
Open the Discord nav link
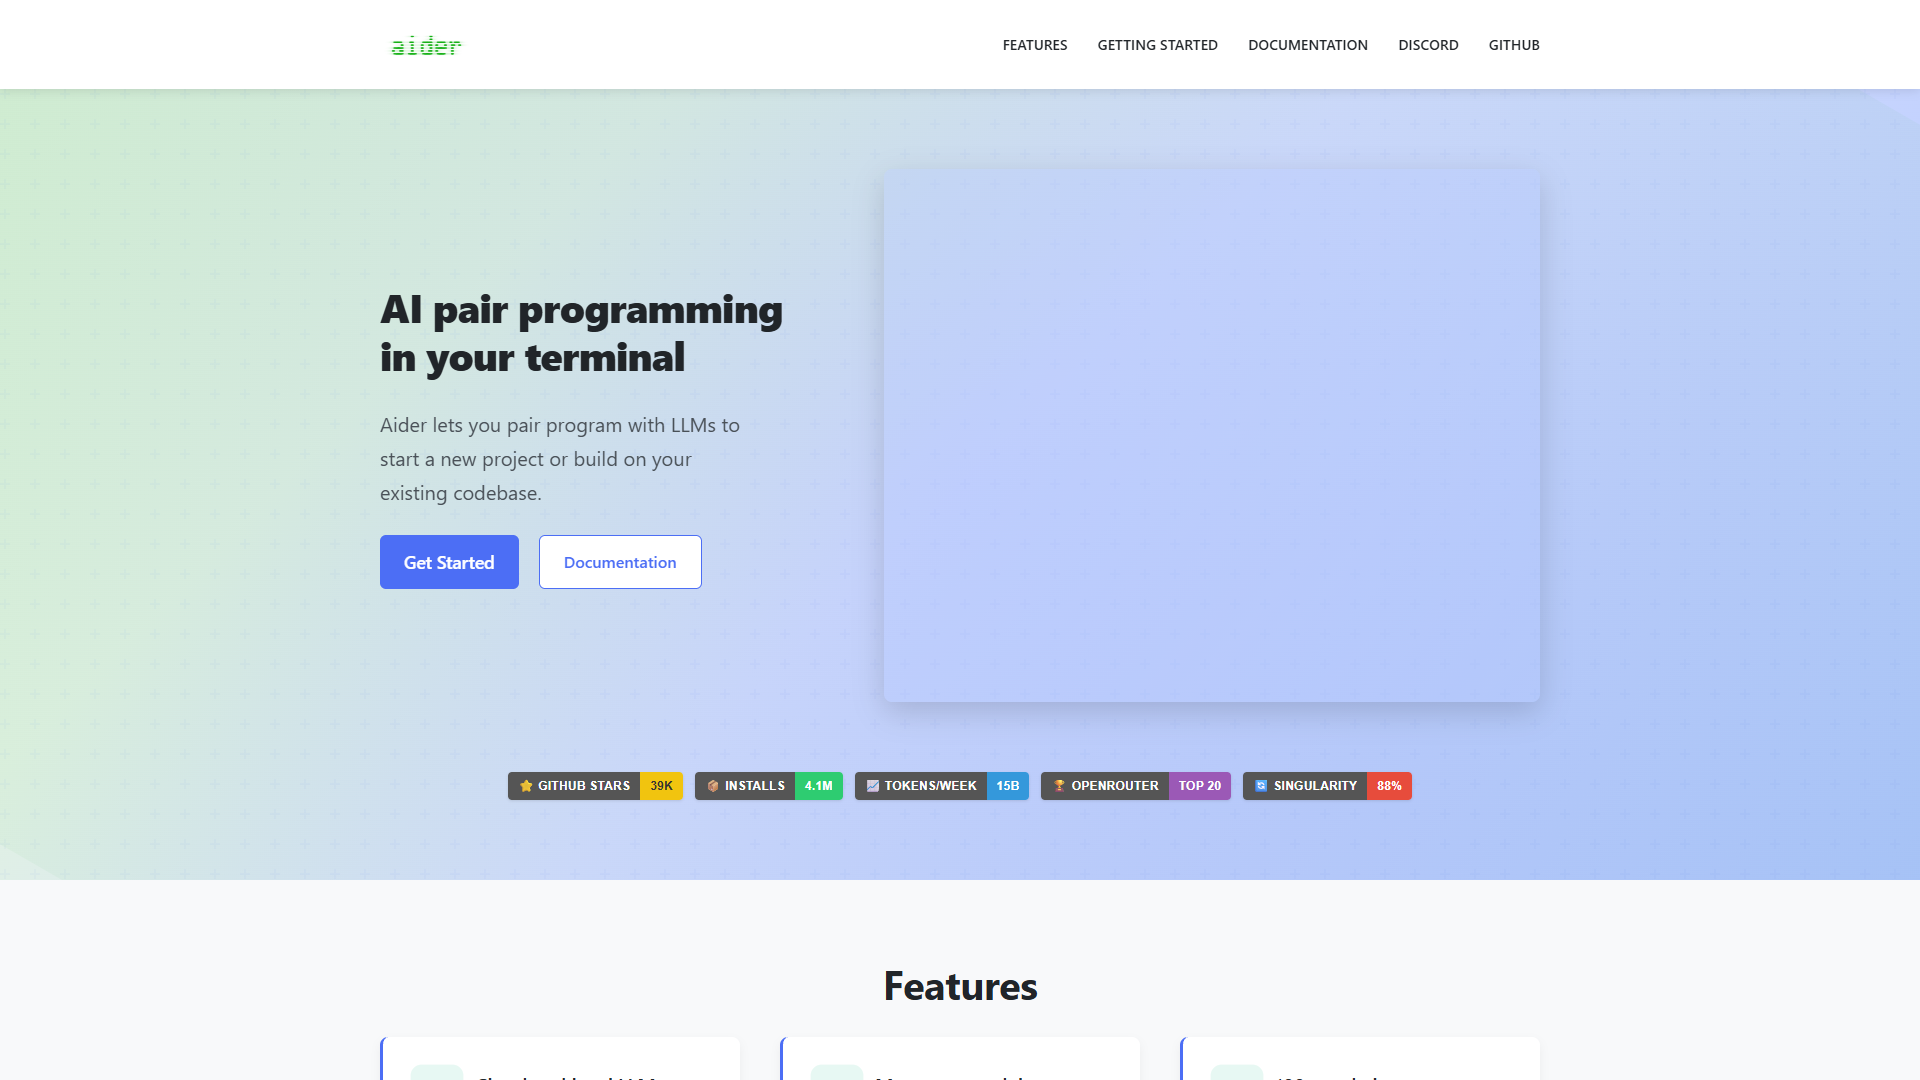1428,45
